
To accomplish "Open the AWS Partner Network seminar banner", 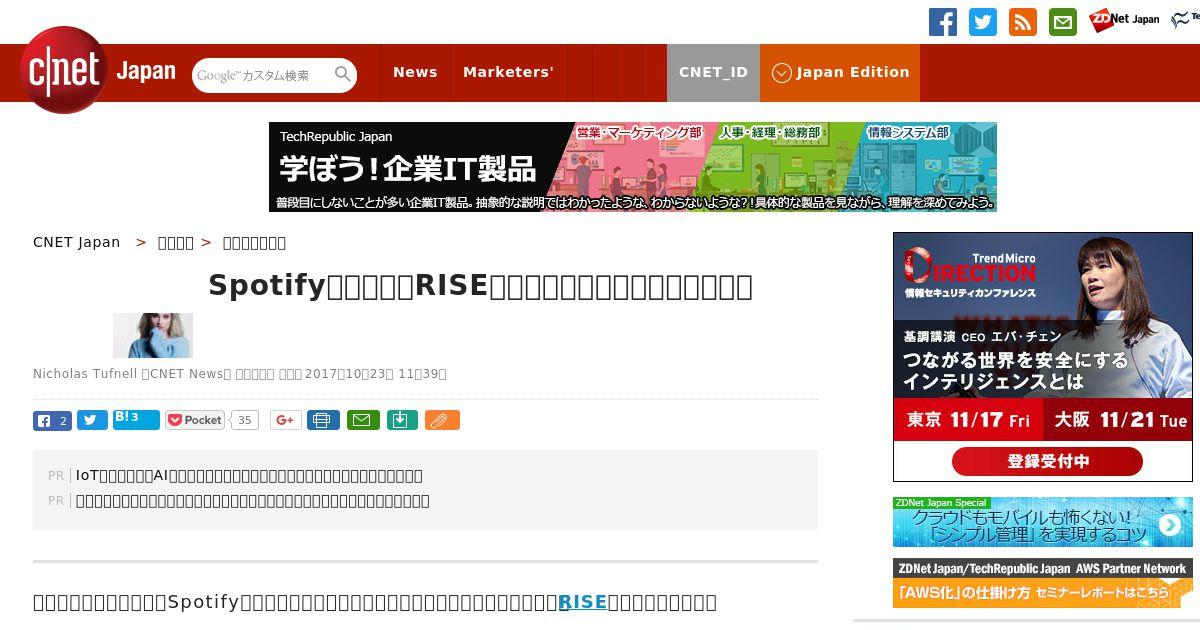I will coord(1043,583).
